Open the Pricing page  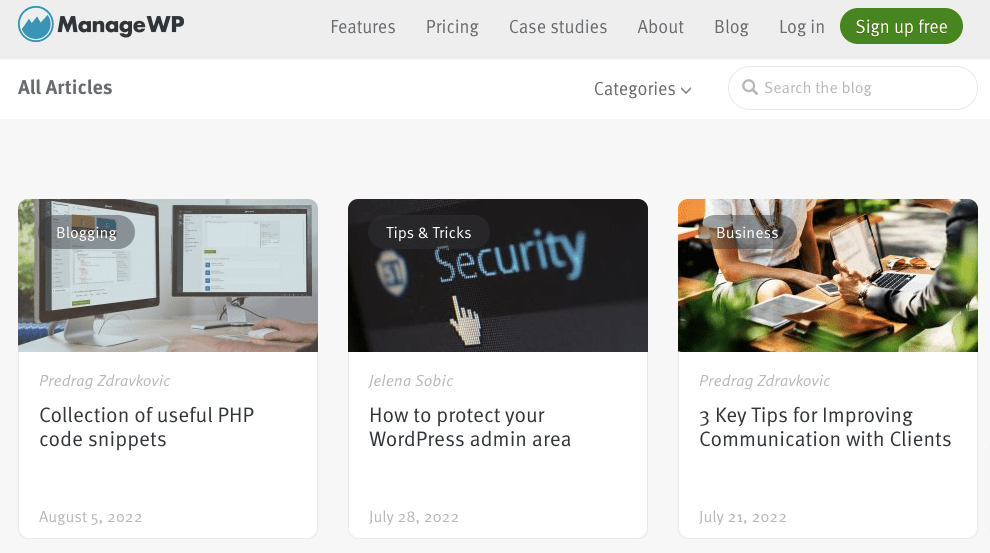[452, 27]
